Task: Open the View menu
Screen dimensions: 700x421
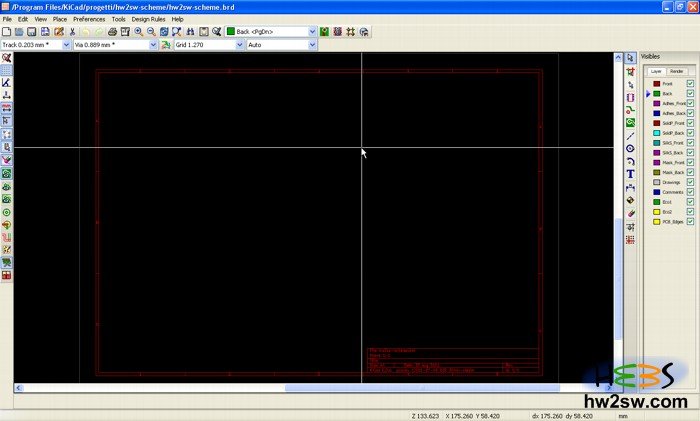Action: [x=41, y=19]
